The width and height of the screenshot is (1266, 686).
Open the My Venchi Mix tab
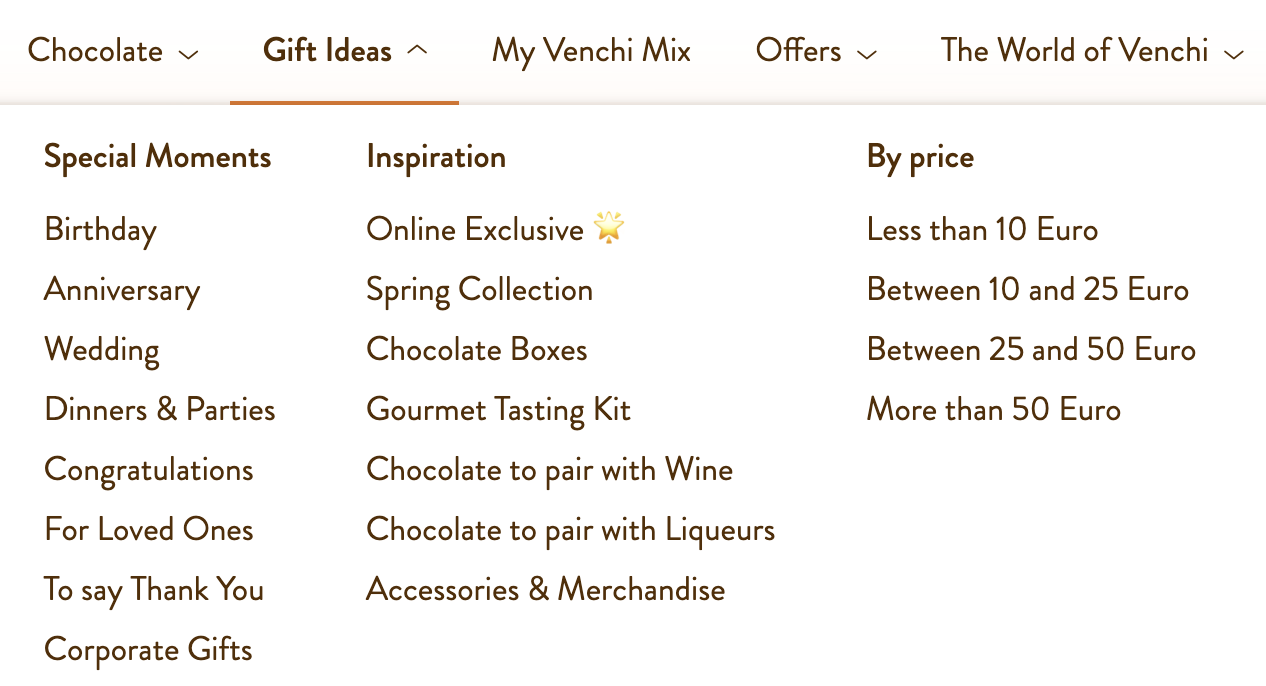(591, 51)
